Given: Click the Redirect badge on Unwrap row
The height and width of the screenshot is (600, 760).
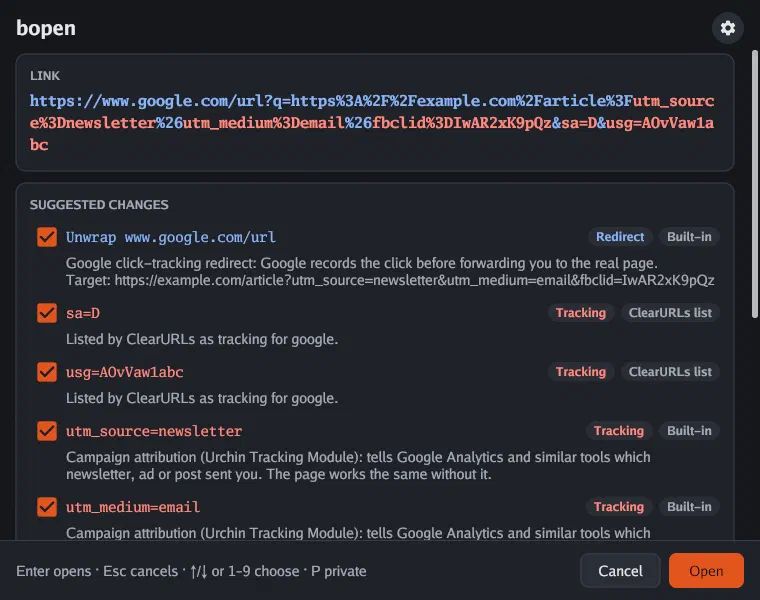Looking at the screenshot, I should [620, 237].
